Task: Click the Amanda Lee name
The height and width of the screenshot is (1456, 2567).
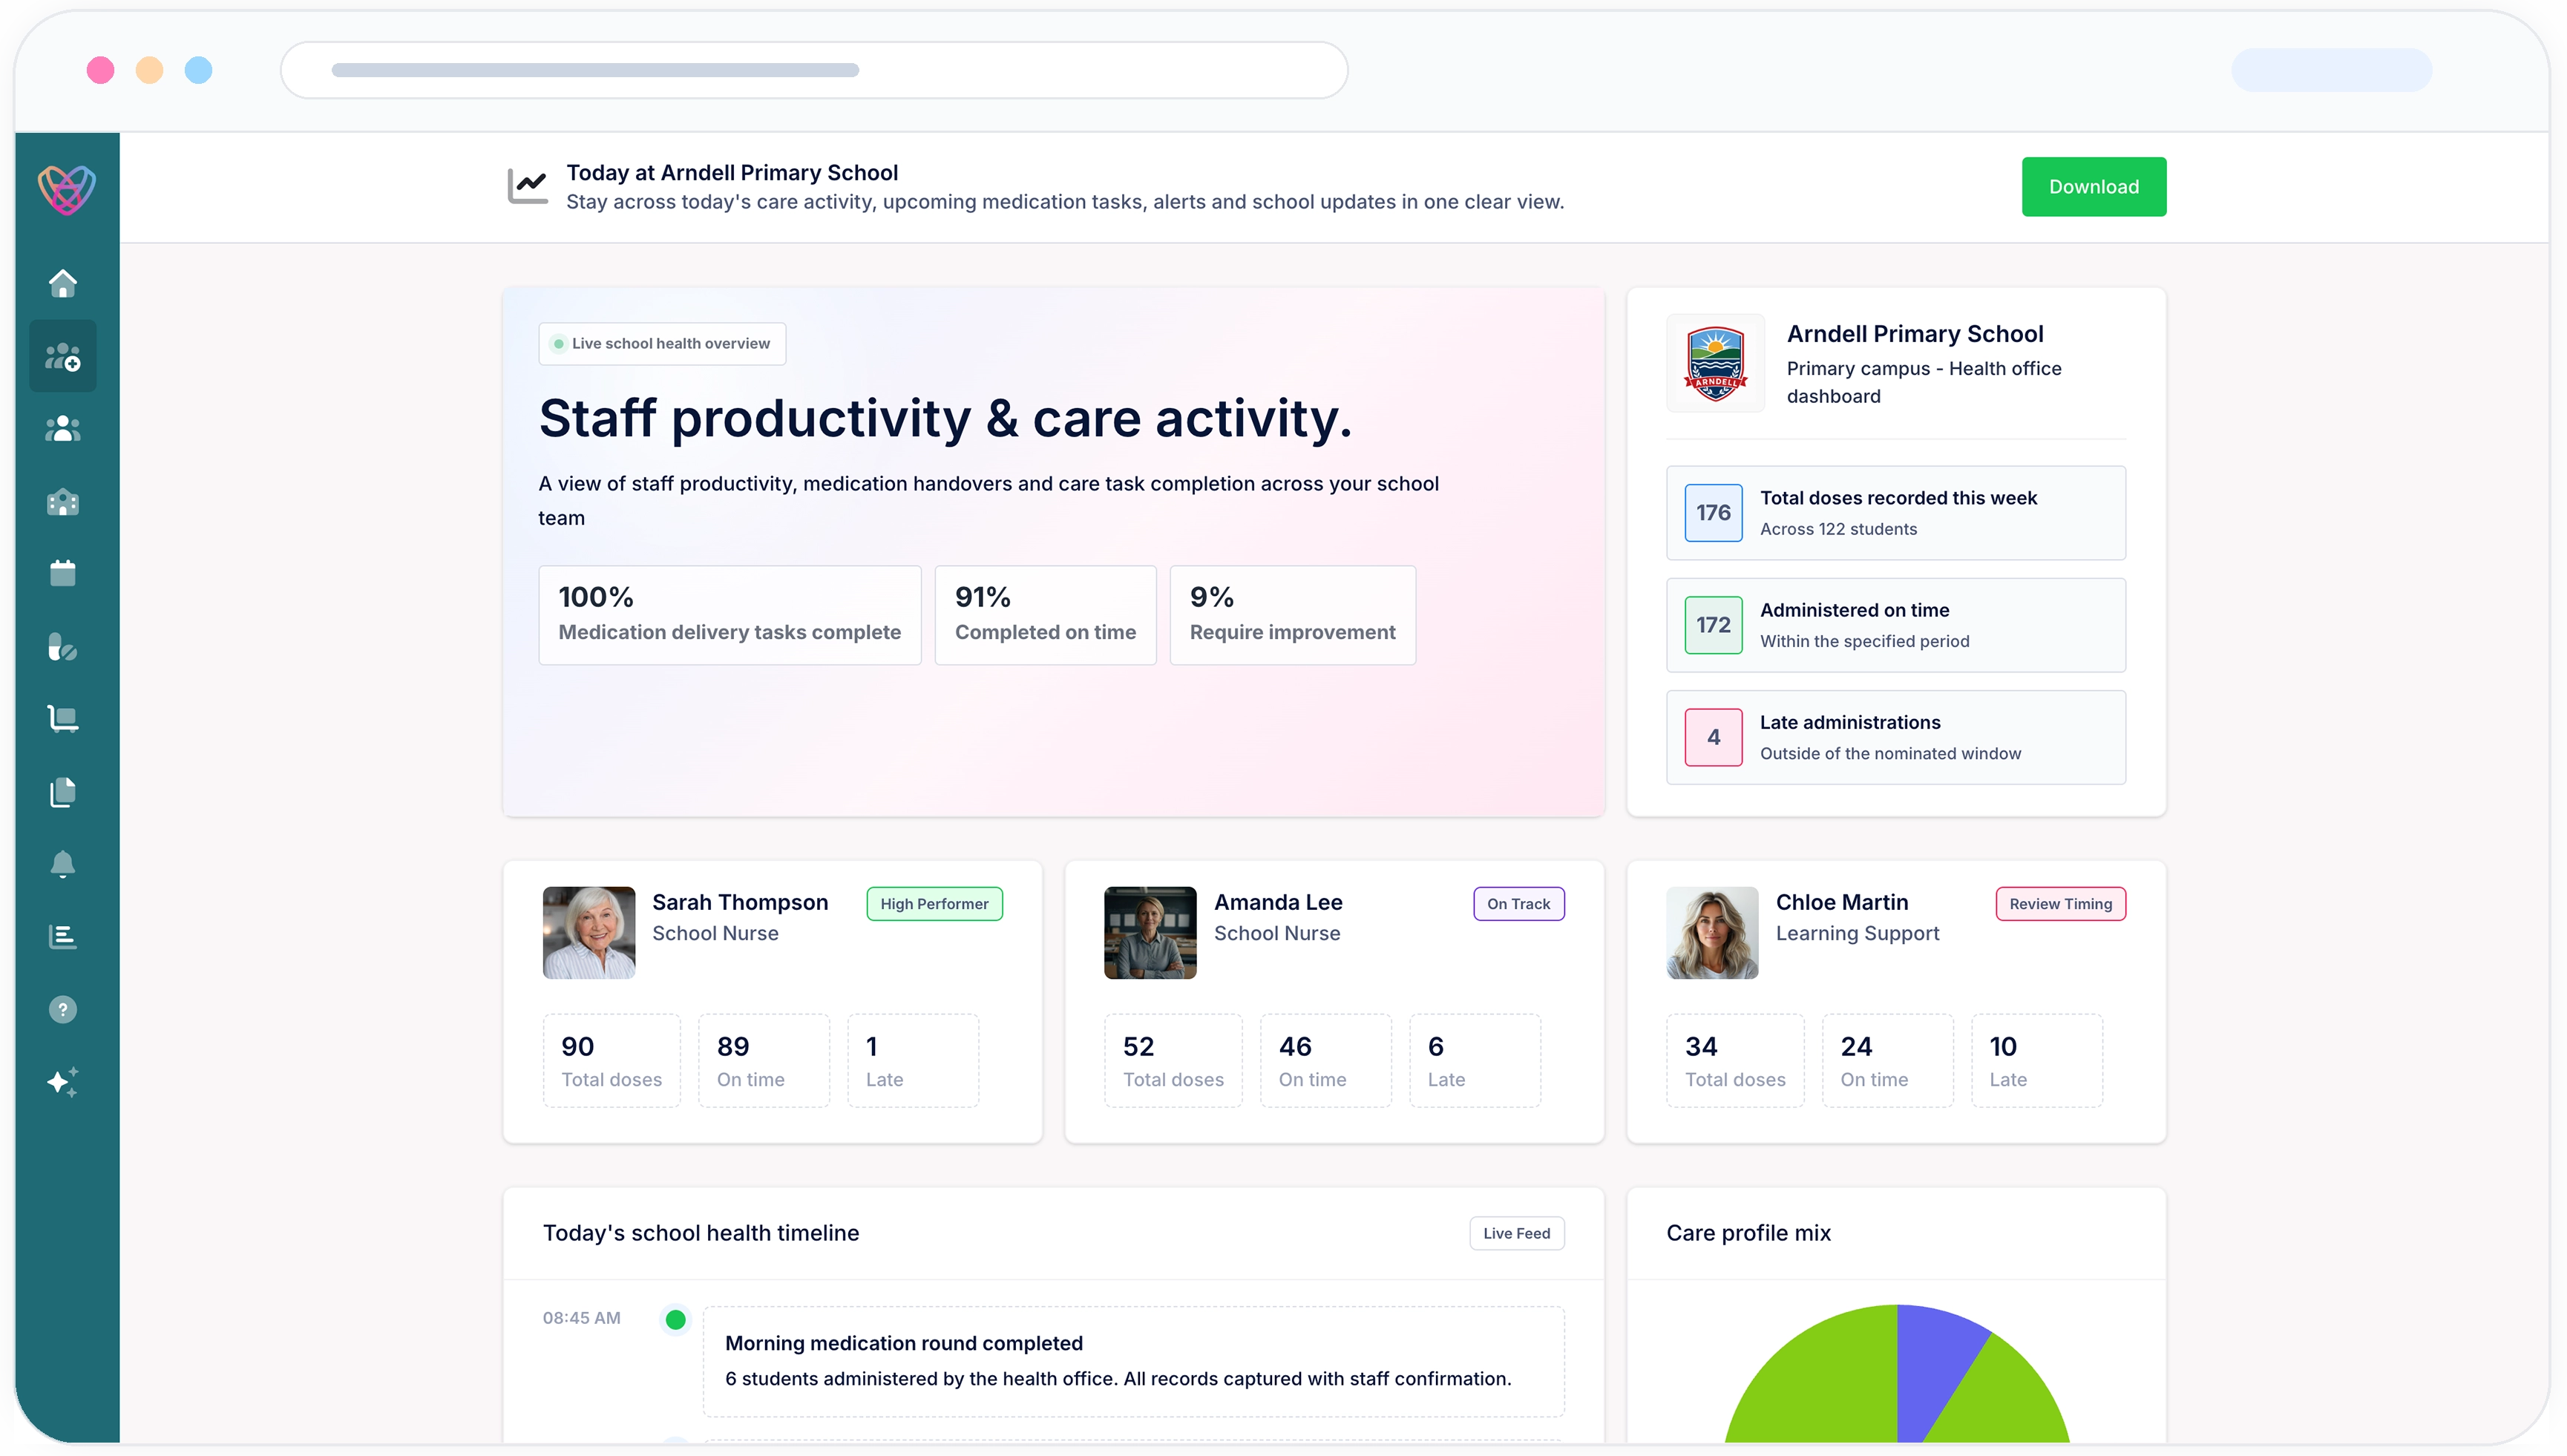Action: (x=1278, y=902)
